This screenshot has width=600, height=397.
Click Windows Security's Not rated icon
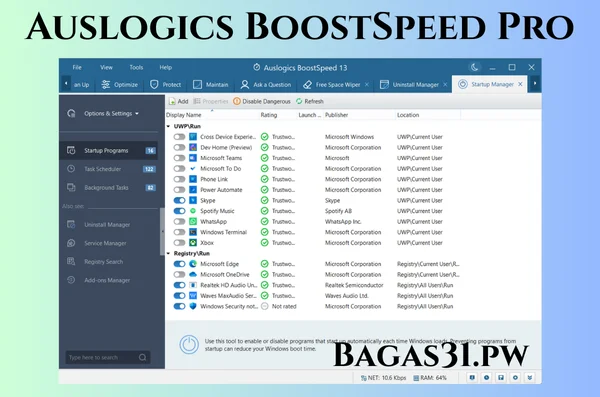point(264,306)
